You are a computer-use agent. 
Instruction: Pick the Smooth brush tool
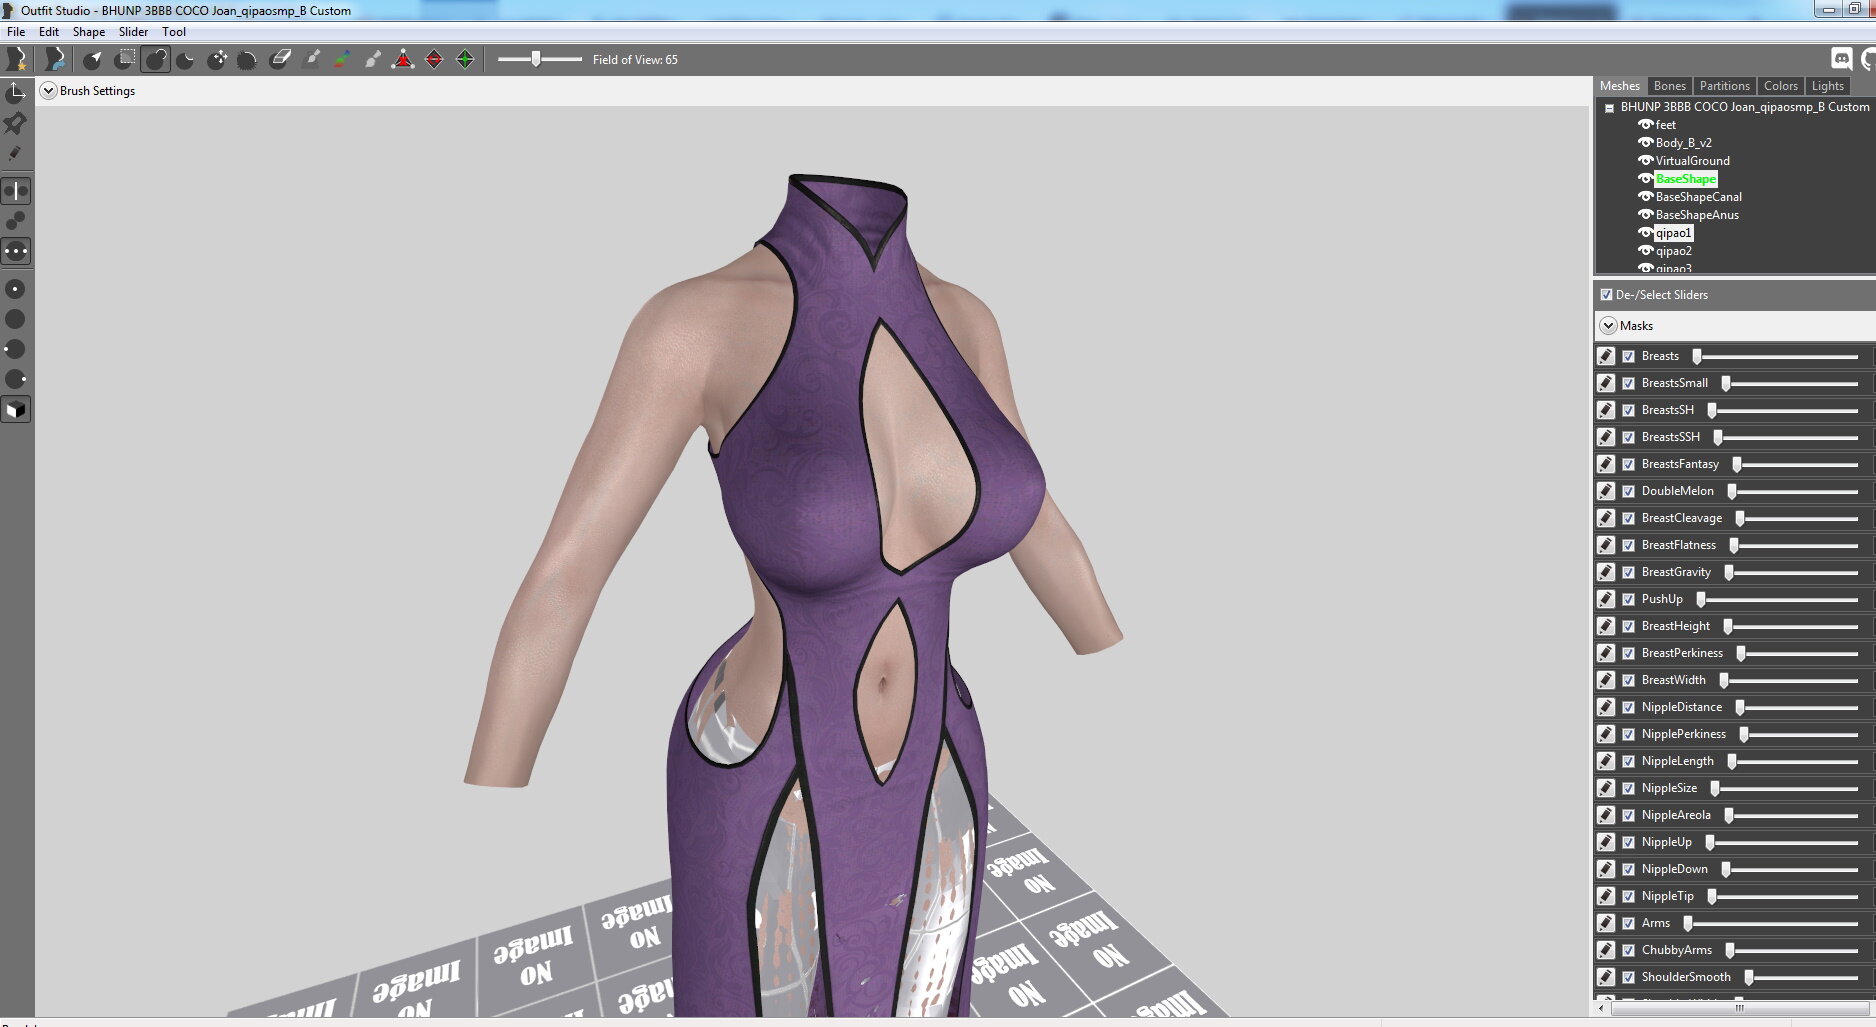[248, 60]
